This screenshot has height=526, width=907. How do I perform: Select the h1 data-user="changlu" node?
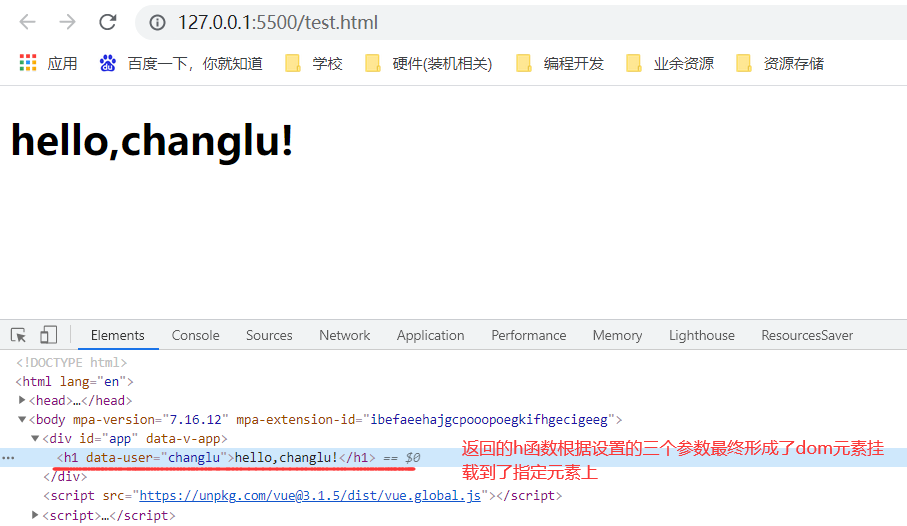[216, 457]
